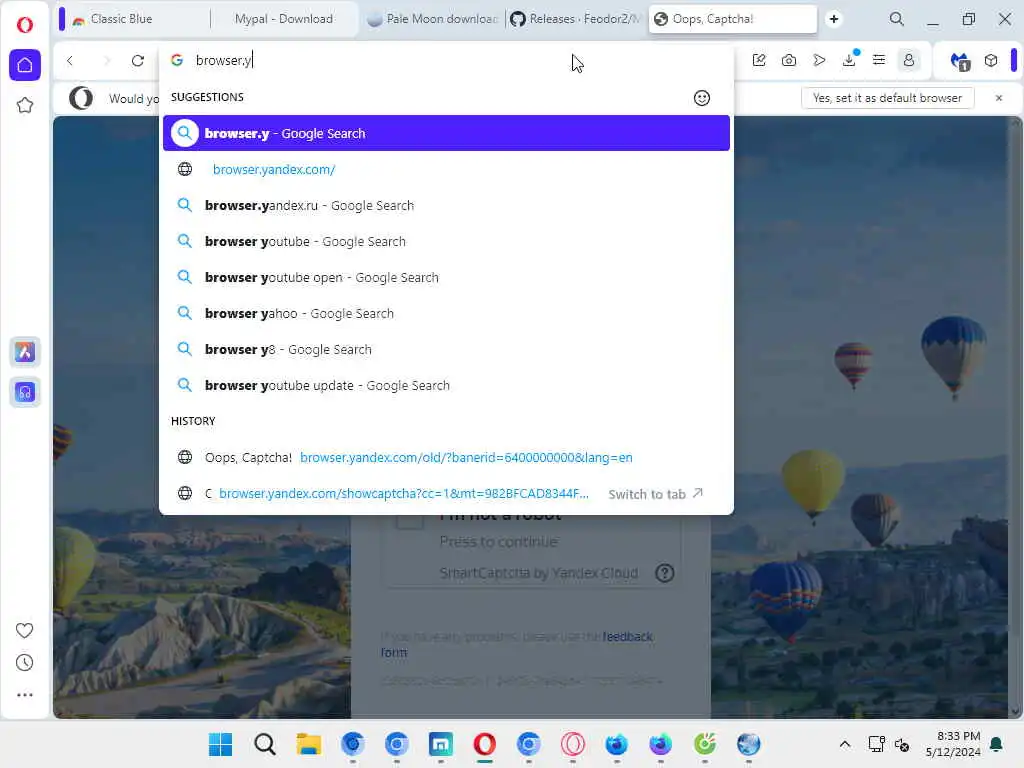Image resolution: width=1024 pixels, height=768 pixels.
Task: Choose 'browser yahoo' suggestion
Action: [446, 313]
